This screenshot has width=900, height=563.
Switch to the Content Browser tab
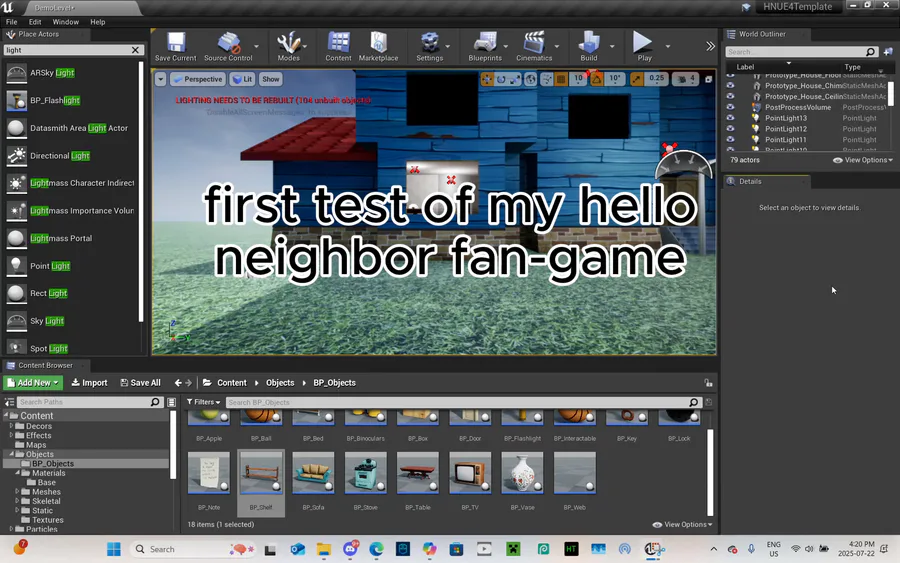coord(45,365)
